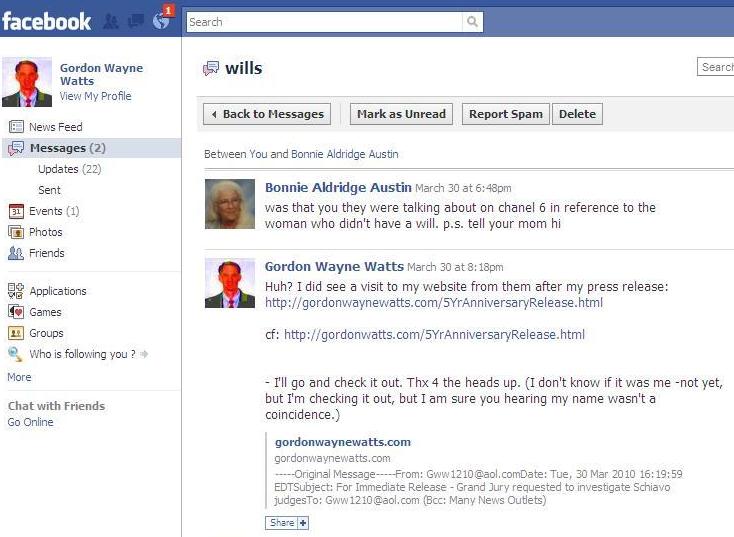Open Applications in sidebar
This screenshot has width=734, height=537.
coord(58,291)
